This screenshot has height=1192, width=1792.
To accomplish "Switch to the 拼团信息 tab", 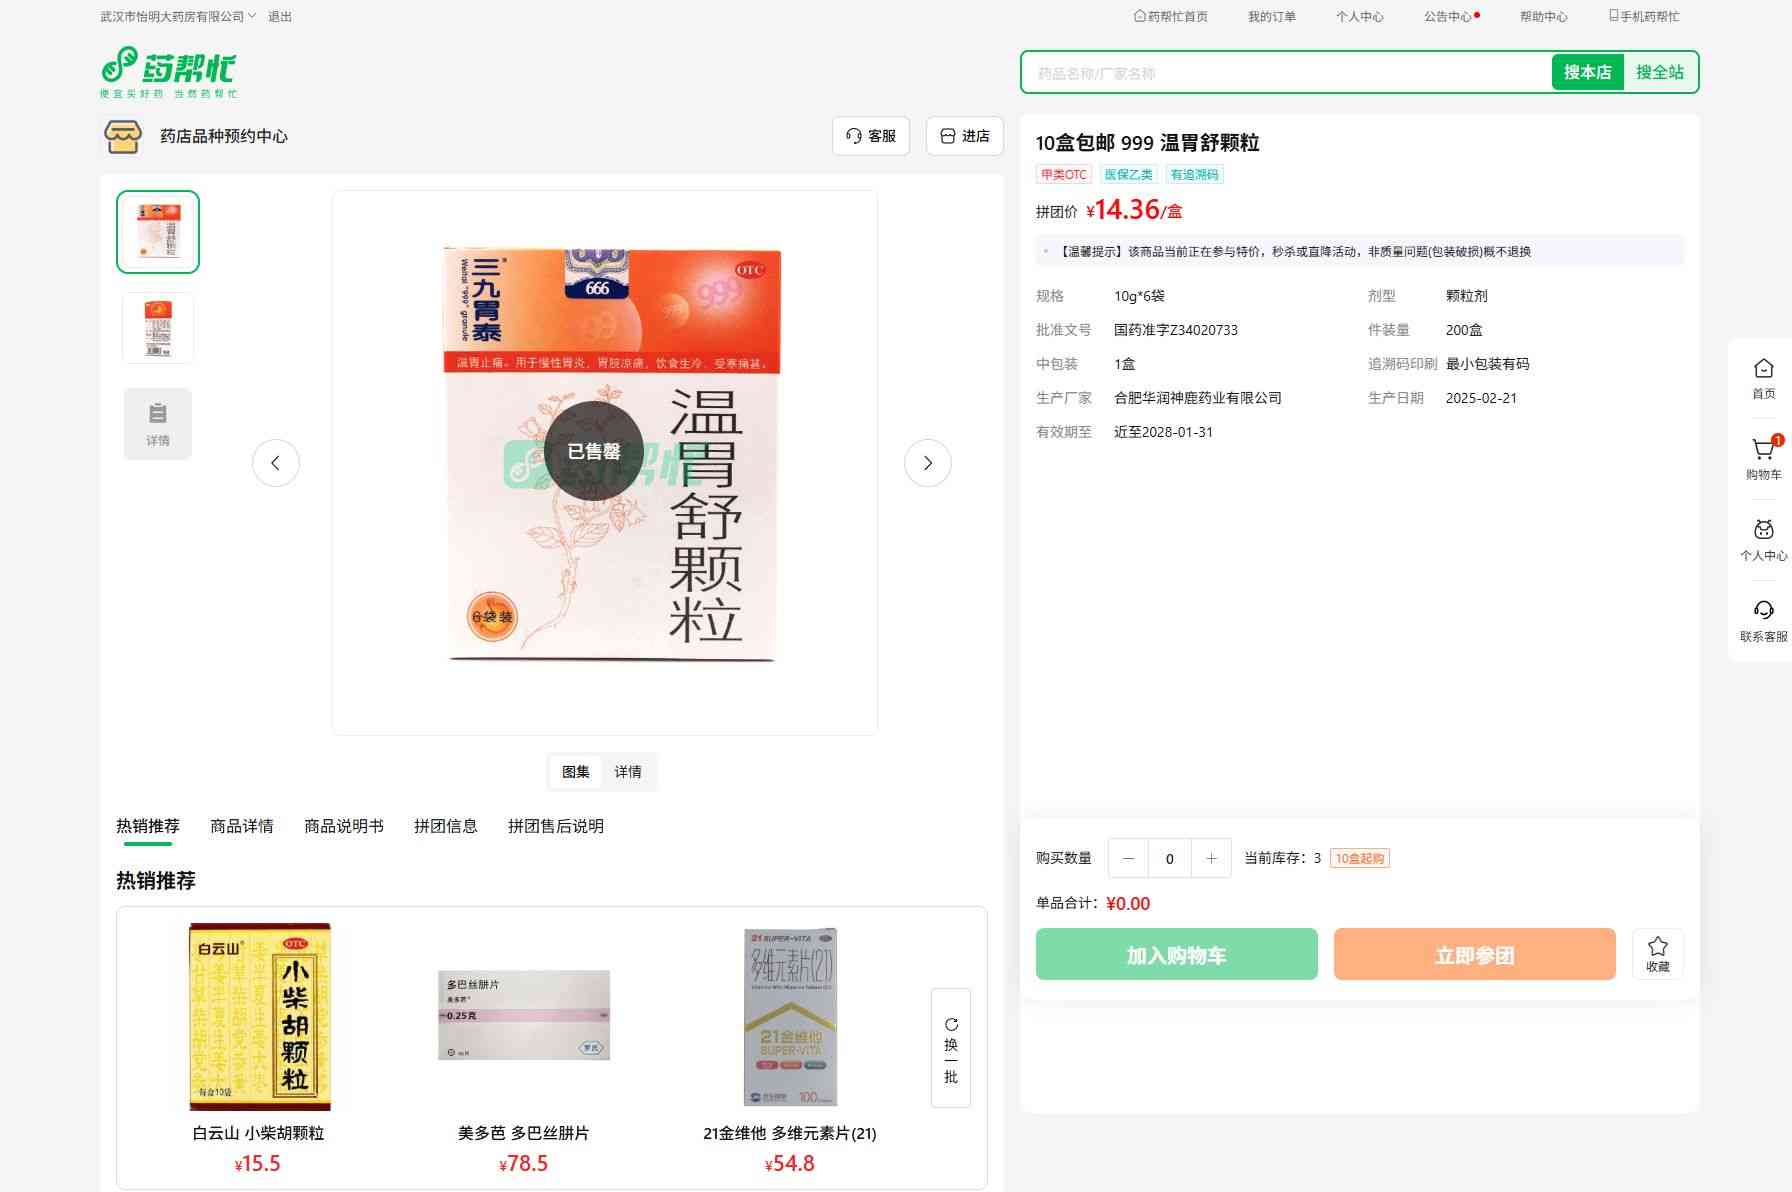I will (446, 826).
